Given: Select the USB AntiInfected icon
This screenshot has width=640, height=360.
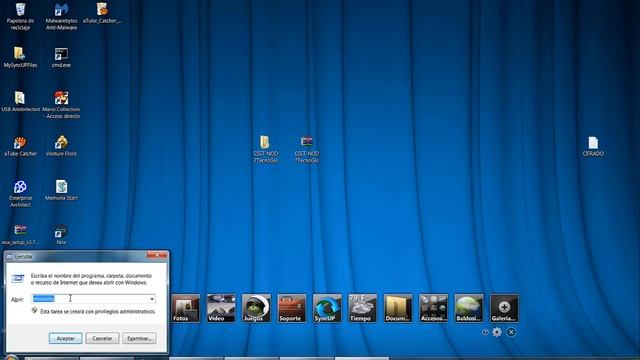Looking at the screenshot, I should point(20,101).
